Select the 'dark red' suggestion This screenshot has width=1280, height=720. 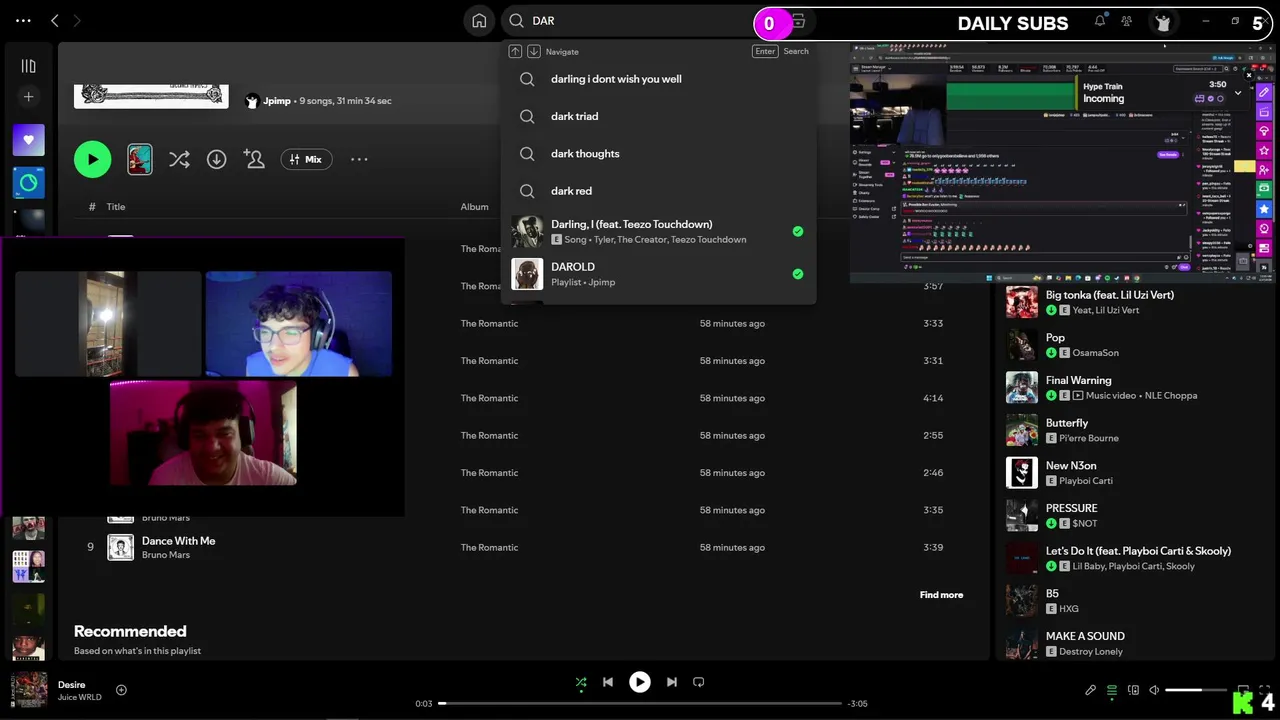571,191
